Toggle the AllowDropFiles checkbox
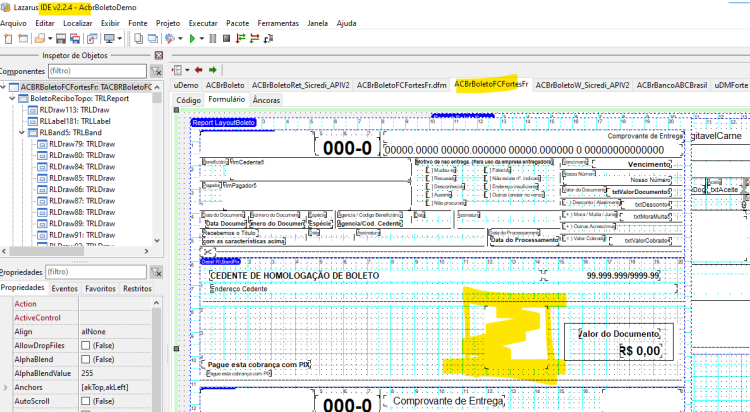Image resolution: width=750 pixels, height=412 pixels. coord(86,345)
